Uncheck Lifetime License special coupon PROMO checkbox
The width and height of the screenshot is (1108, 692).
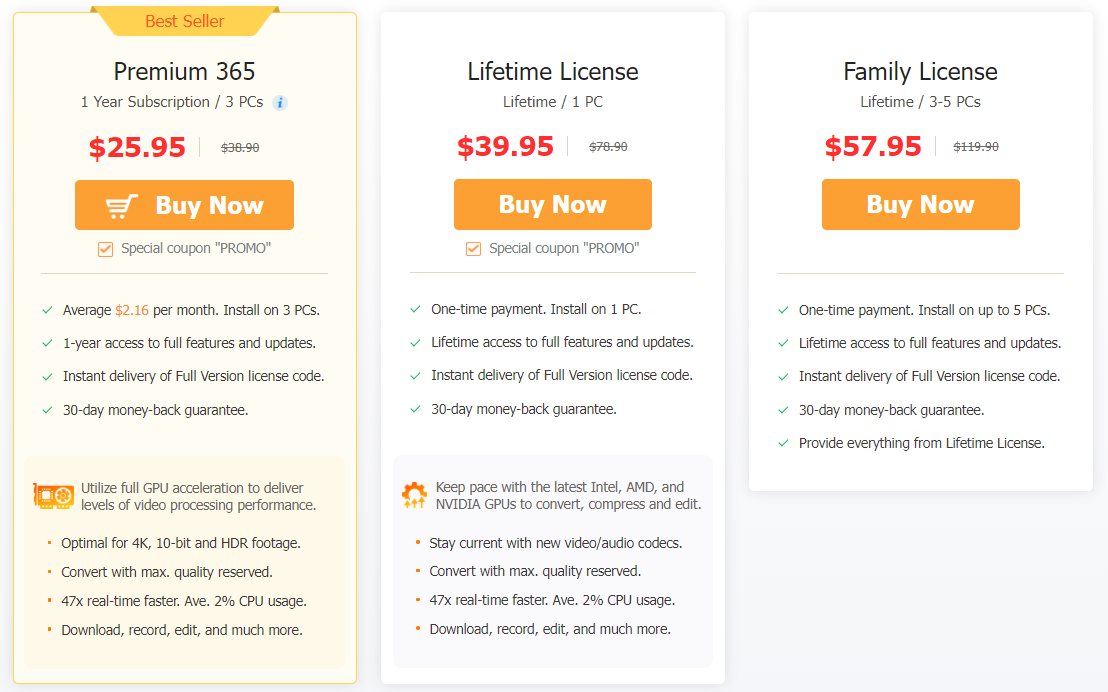coord(473,248)
